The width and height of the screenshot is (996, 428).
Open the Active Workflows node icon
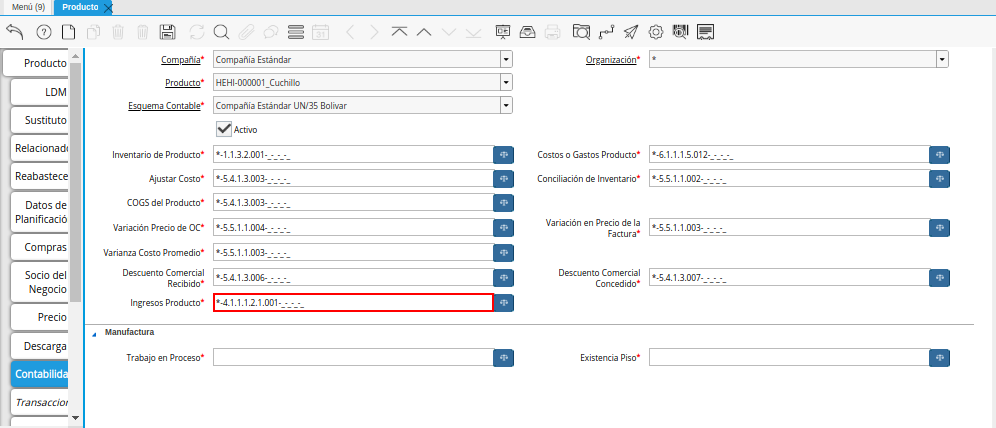(x=607, y=32)
